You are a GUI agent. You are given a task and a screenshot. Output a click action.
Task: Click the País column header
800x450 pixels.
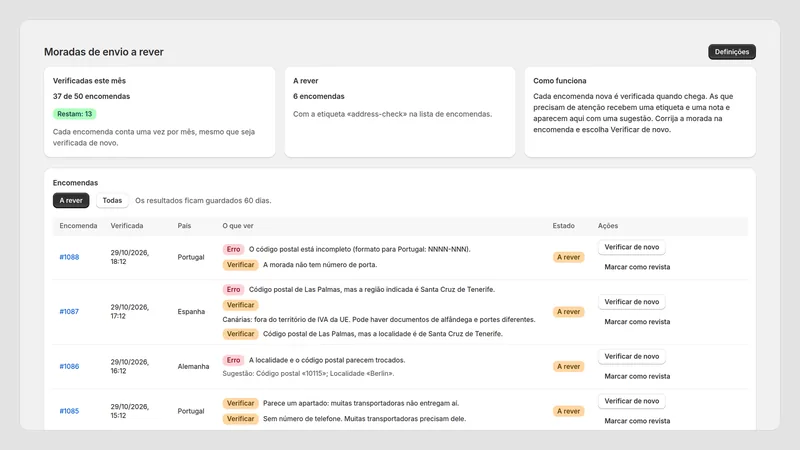coord(184,226)
